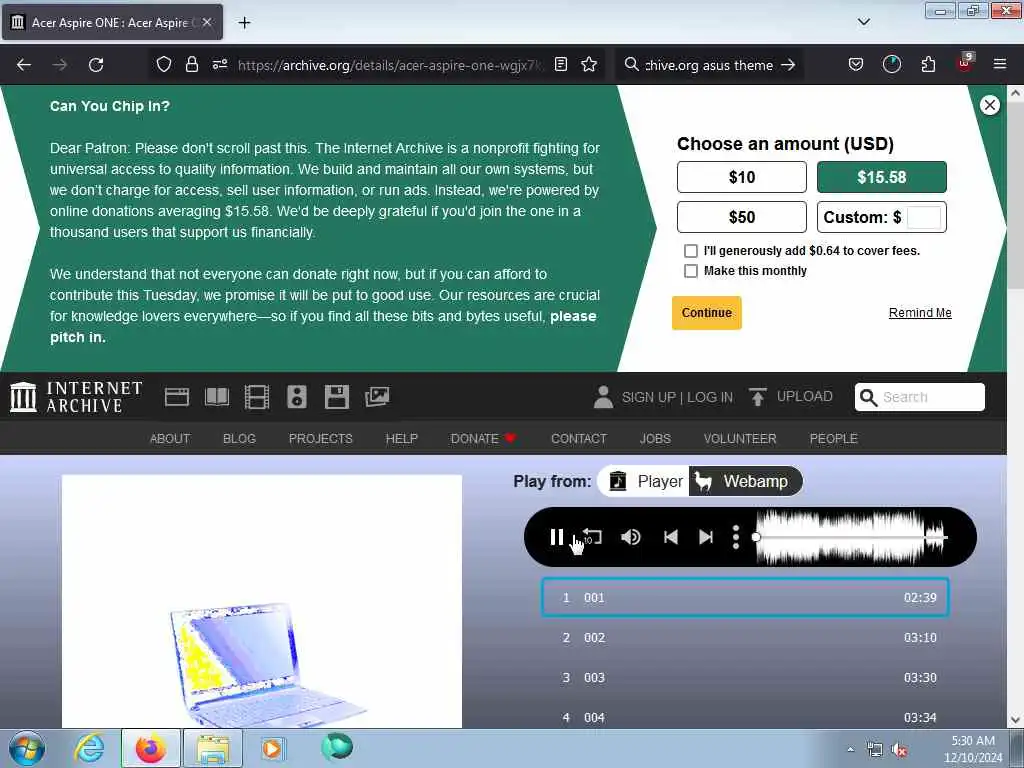Skip to the previous track
Screen dimensions: 1024x768
pyautogui.click(x=671, y=537)
